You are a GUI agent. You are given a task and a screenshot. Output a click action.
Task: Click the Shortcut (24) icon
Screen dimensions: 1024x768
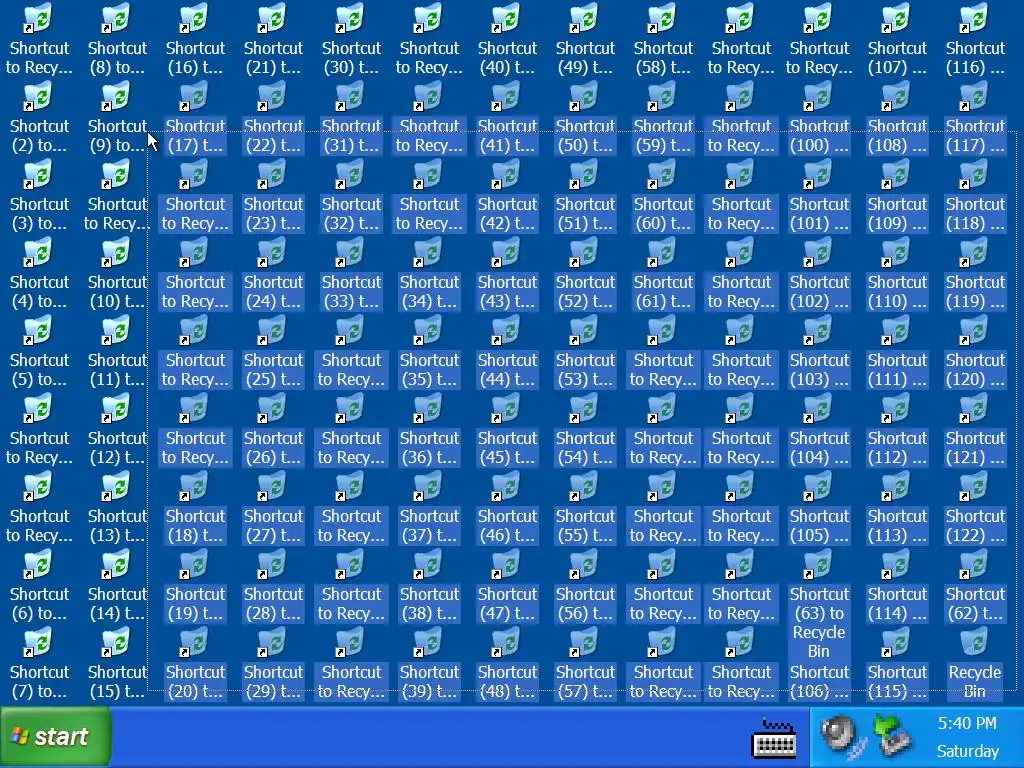click(x=273, y=252)
